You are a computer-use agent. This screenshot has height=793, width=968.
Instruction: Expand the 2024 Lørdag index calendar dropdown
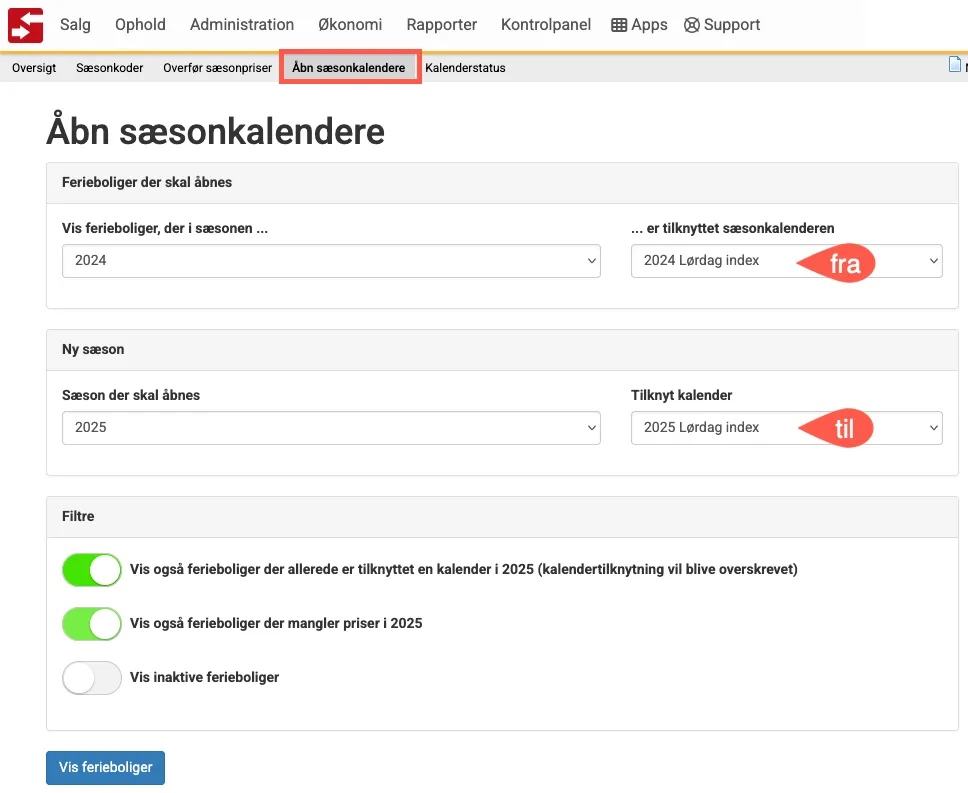[786, 261]
